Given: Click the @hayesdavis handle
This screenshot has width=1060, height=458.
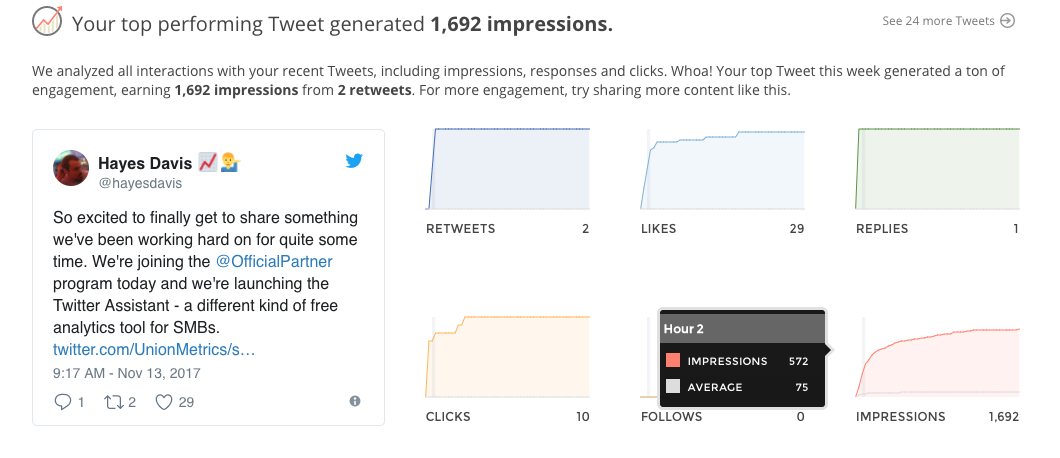Looking at the screenshot, I should tap(141, 183).
